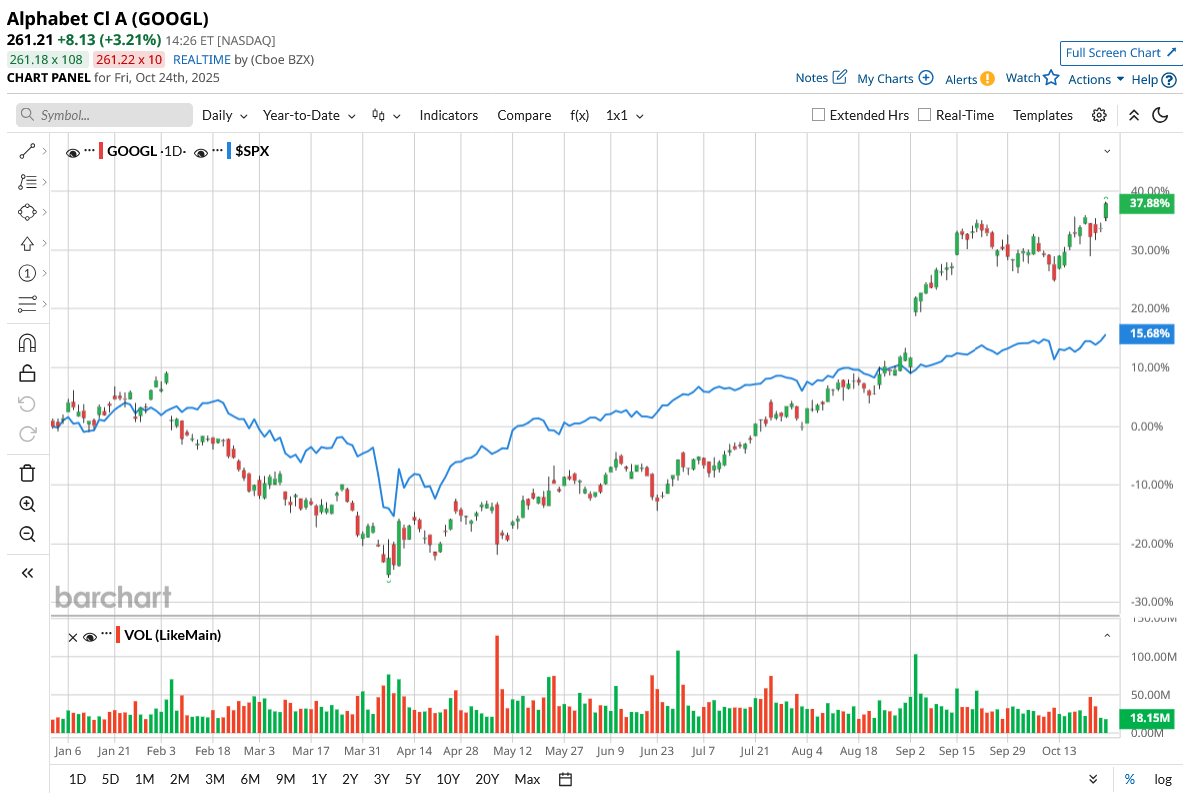Open the 1x1 grid layout dropdown

[x=625, y=115]
